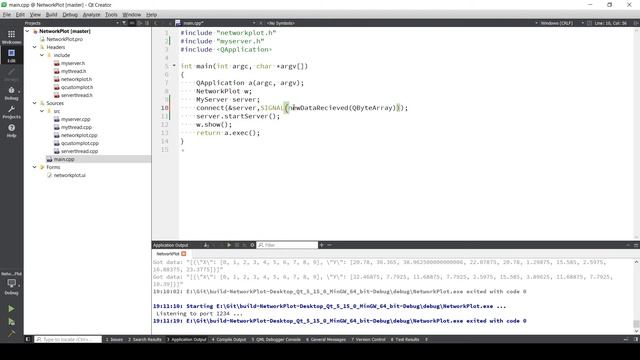Close the NetworkPlot output tab
The height and width of the screenshot is (360, 640).
pos(184,254)
